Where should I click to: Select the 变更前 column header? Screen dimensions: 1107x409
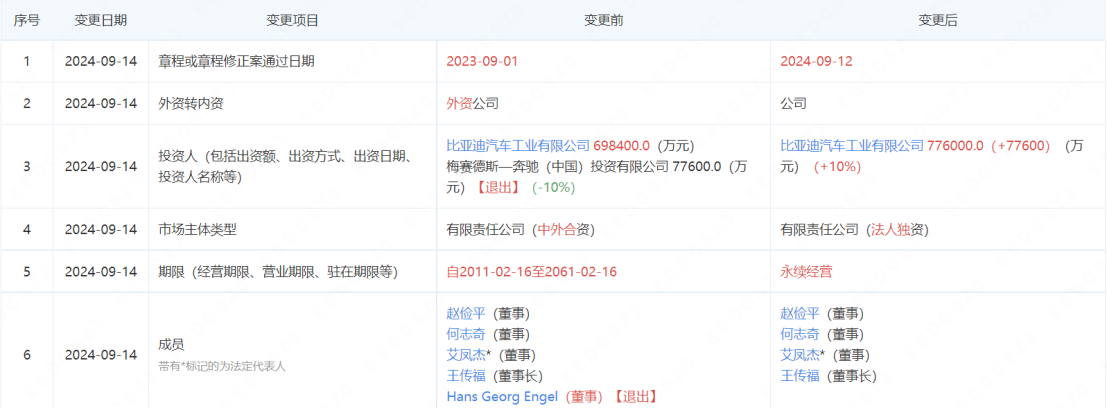603,20
